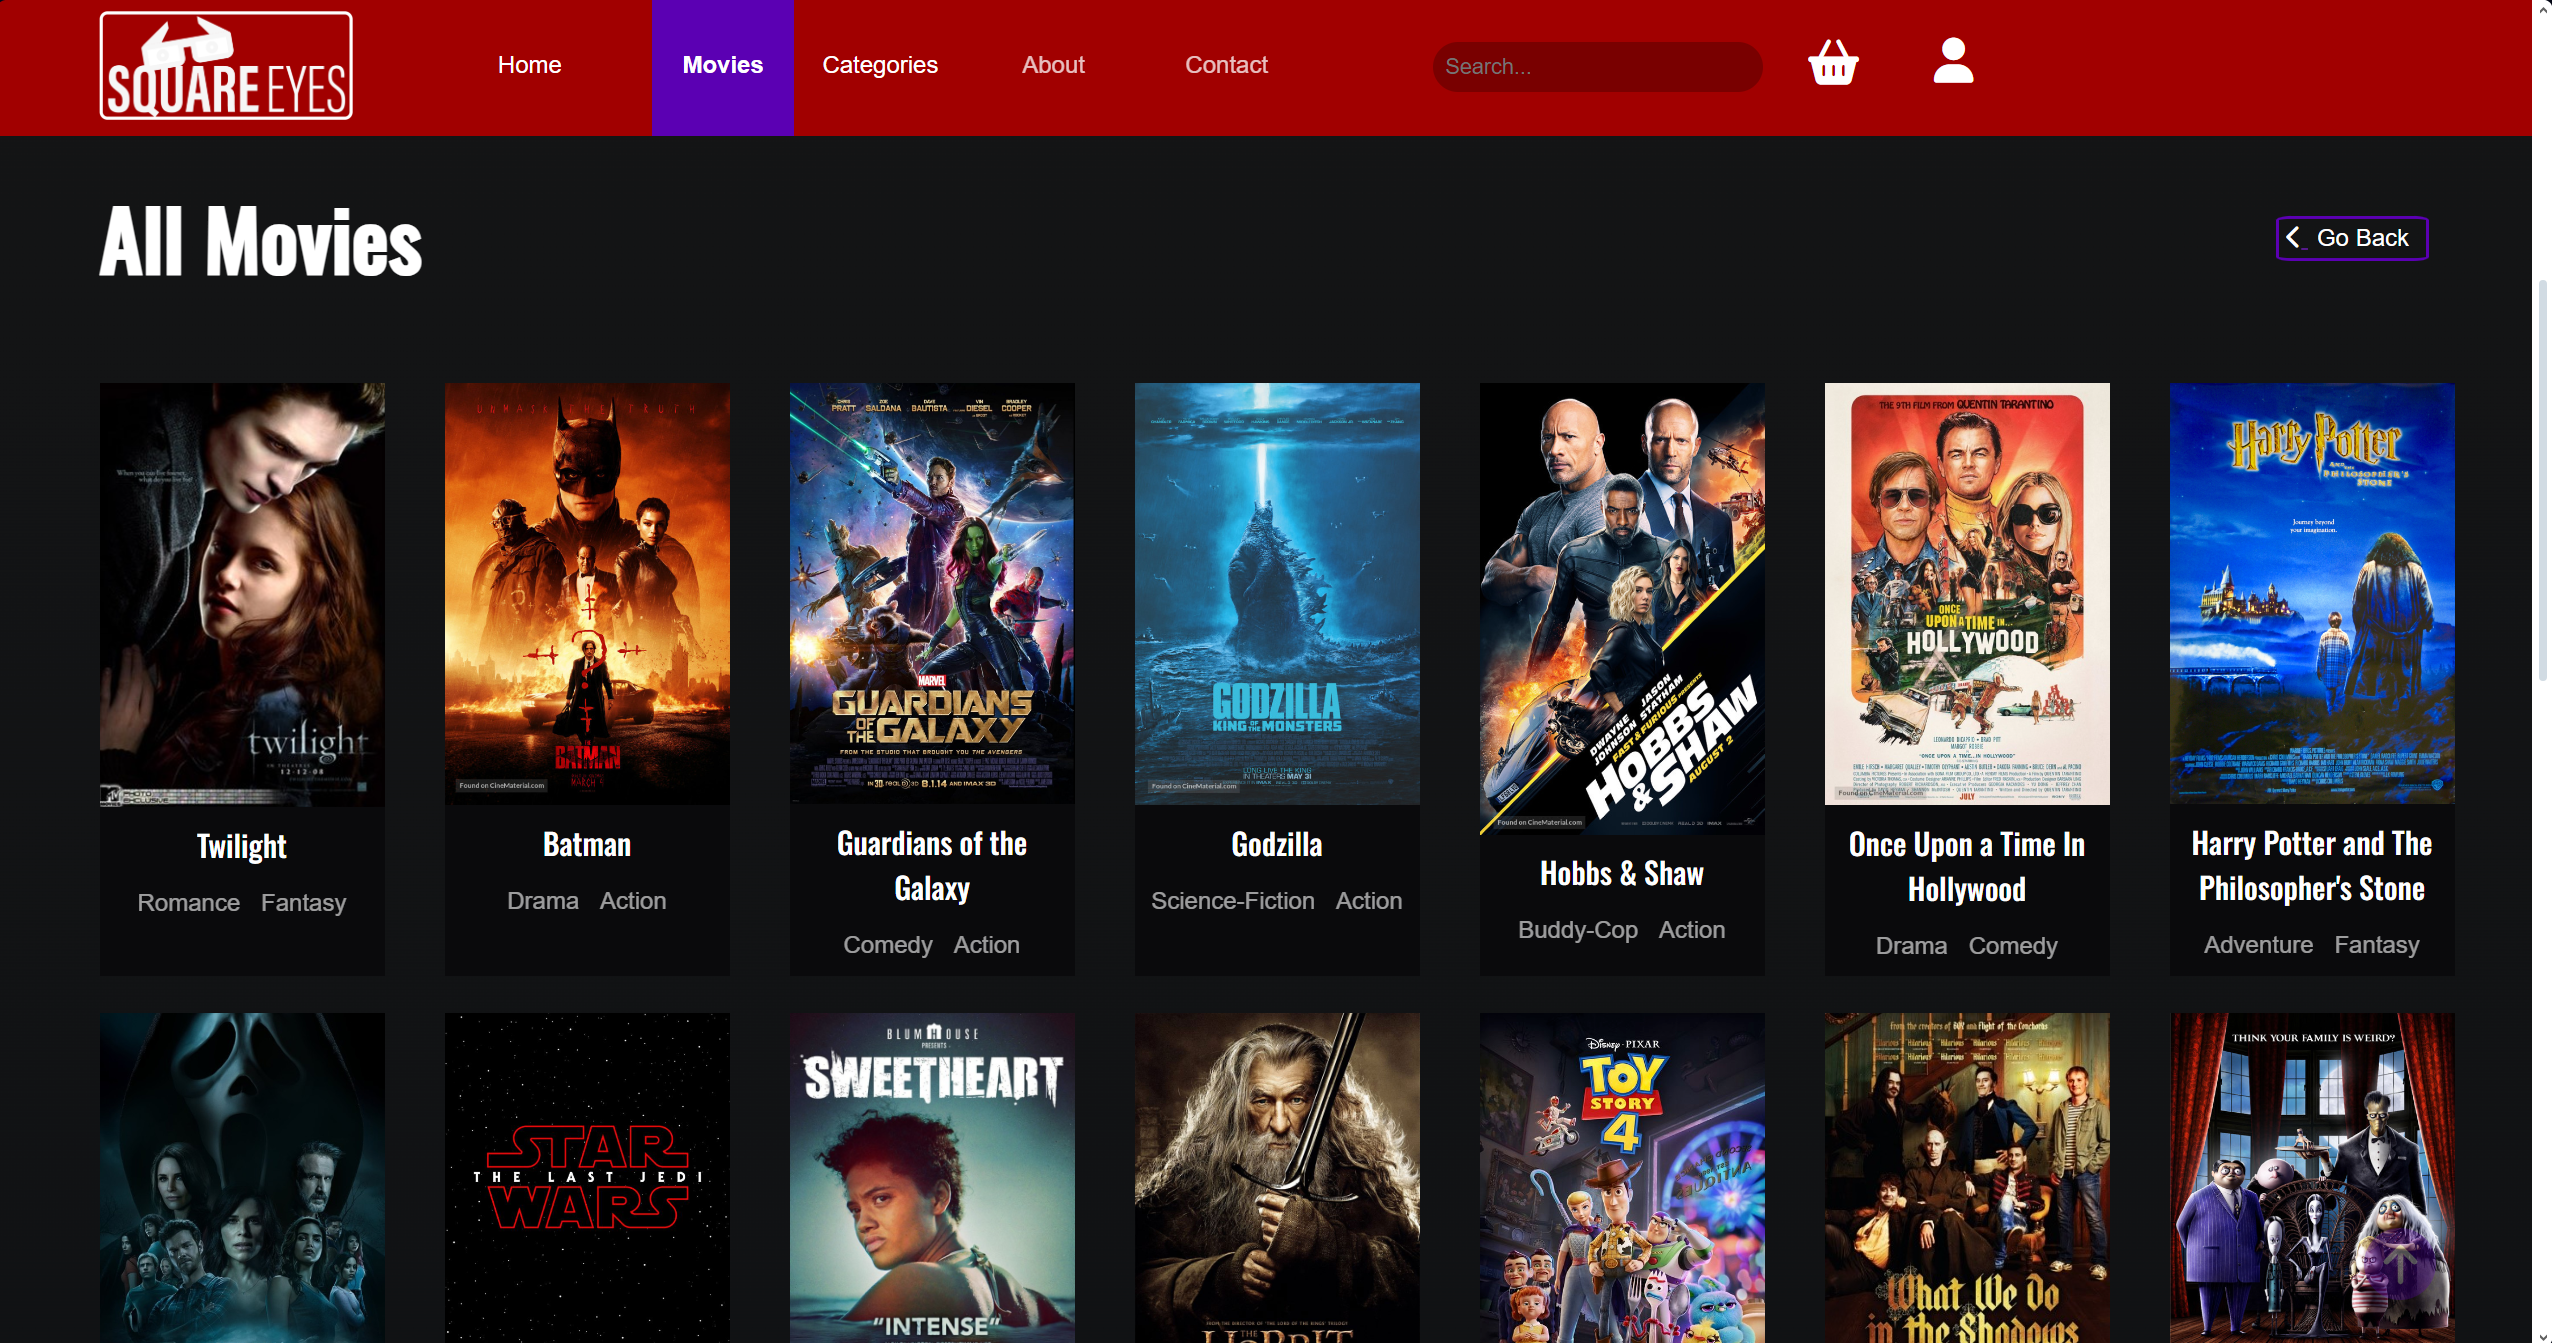Screen dimensions: 2552x1343
Task: Navigate to the Home page
Action: (529, 64)
